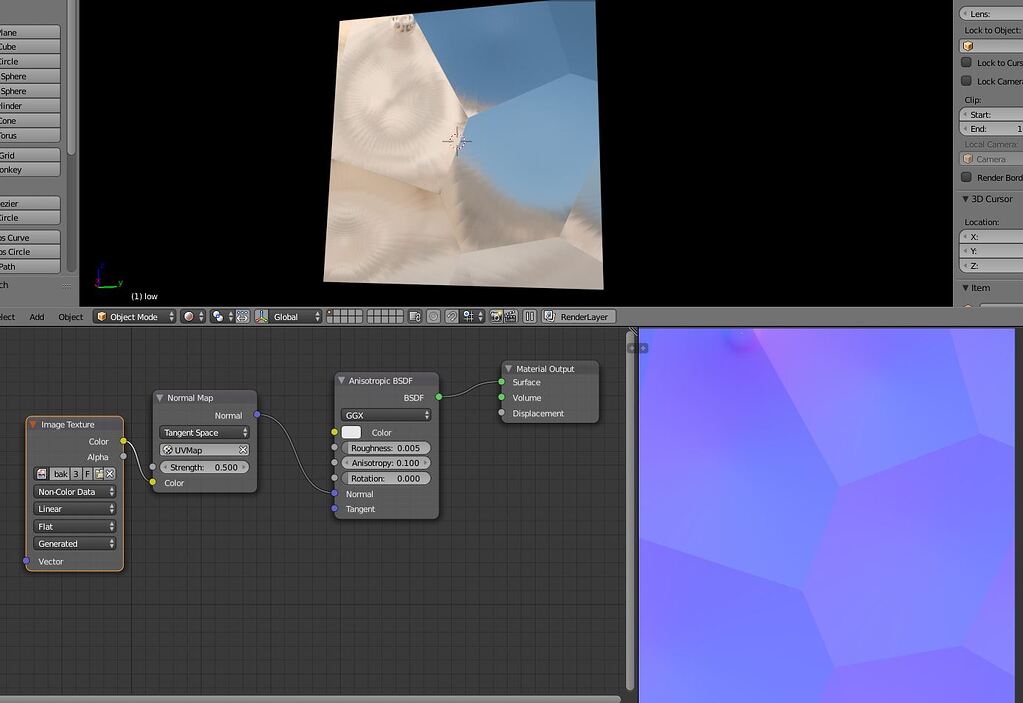Screen dimensions: 1023x703
Task: Click the Lock to Object cube icon
Action: pos(968,46)
